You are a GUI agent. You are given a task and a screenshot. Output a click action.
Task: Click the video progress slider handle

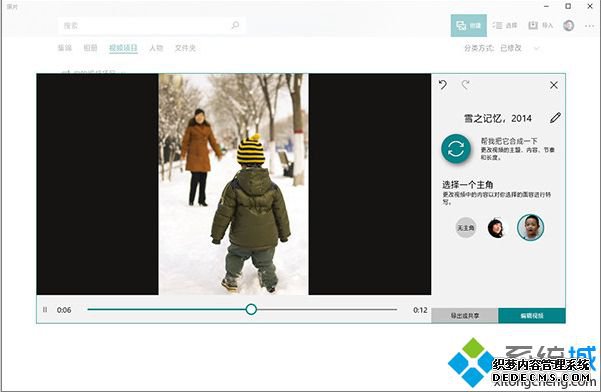click(251, 309)
